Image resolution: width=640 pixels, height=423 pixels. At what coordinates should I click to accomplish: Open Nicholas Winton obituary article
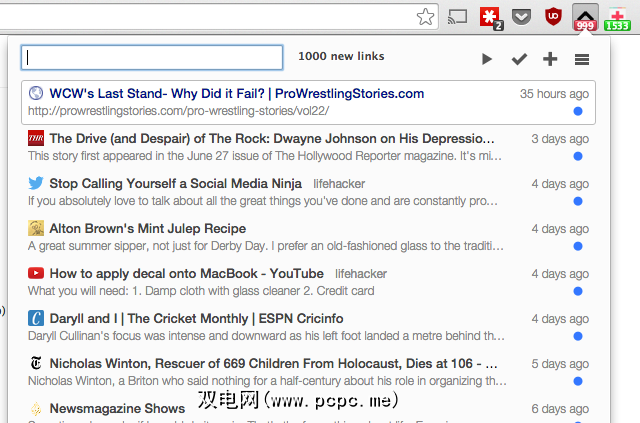point(273,363)
